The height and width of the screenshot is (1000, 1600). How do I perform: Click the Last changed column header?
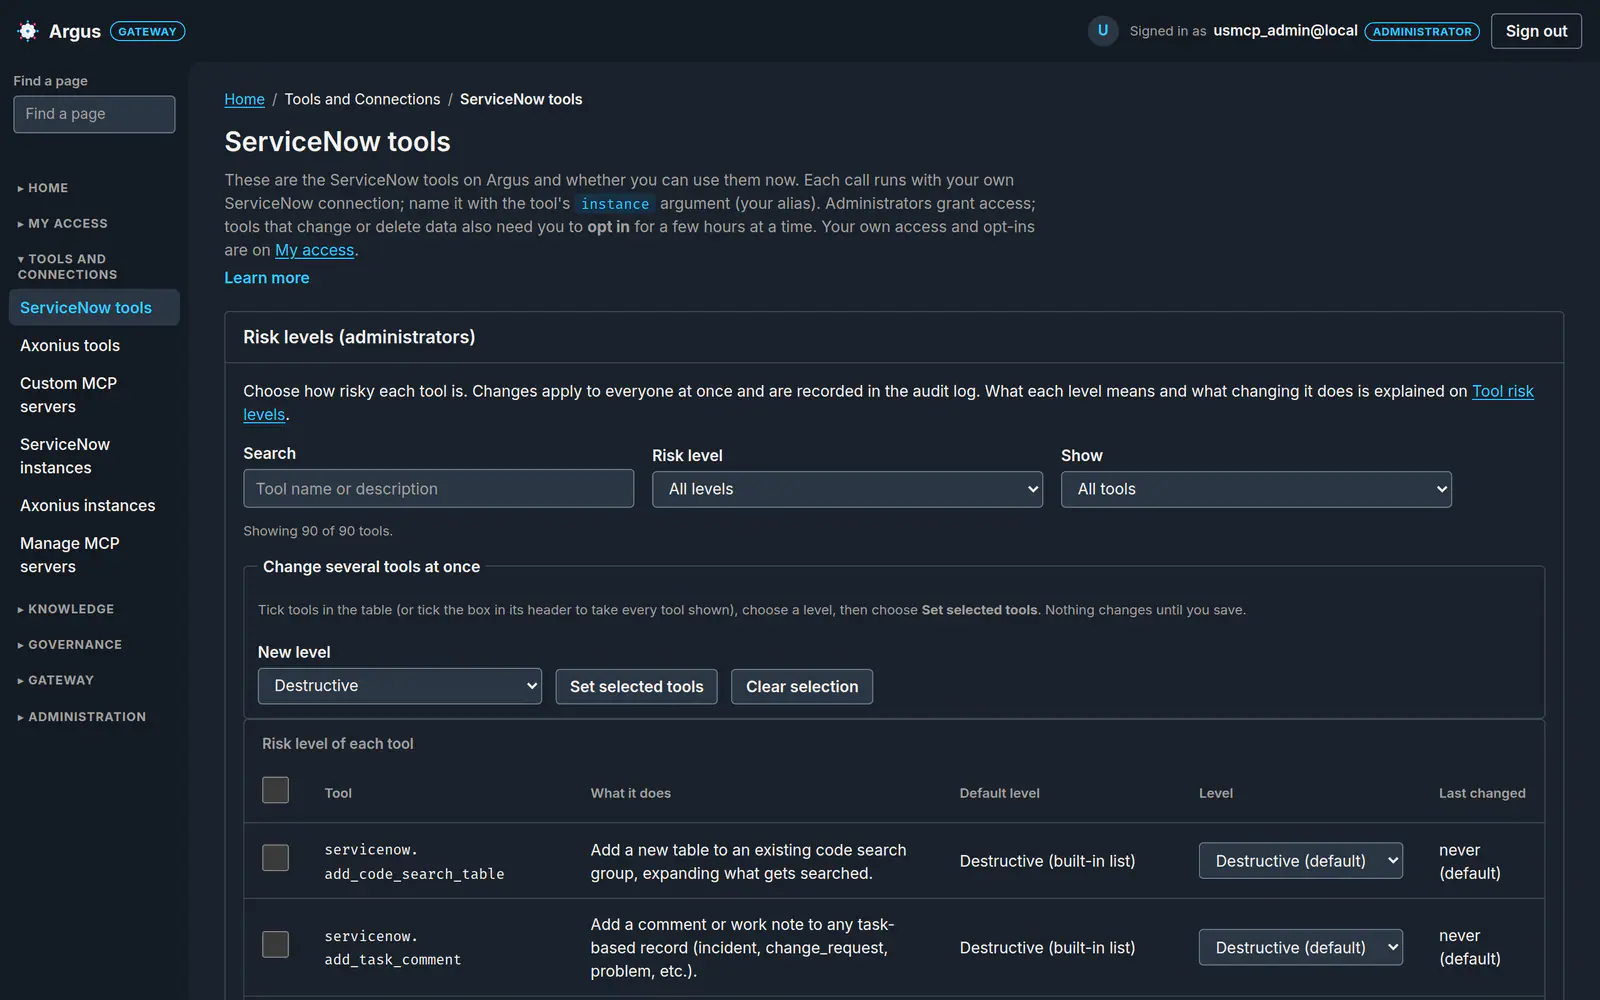coord(1482,793)
